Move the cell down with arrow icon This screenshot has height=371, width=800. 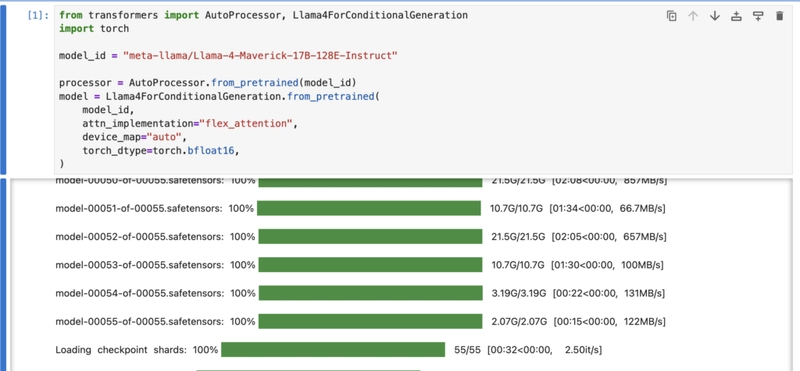pyautogui.click(x=715, y=16)
